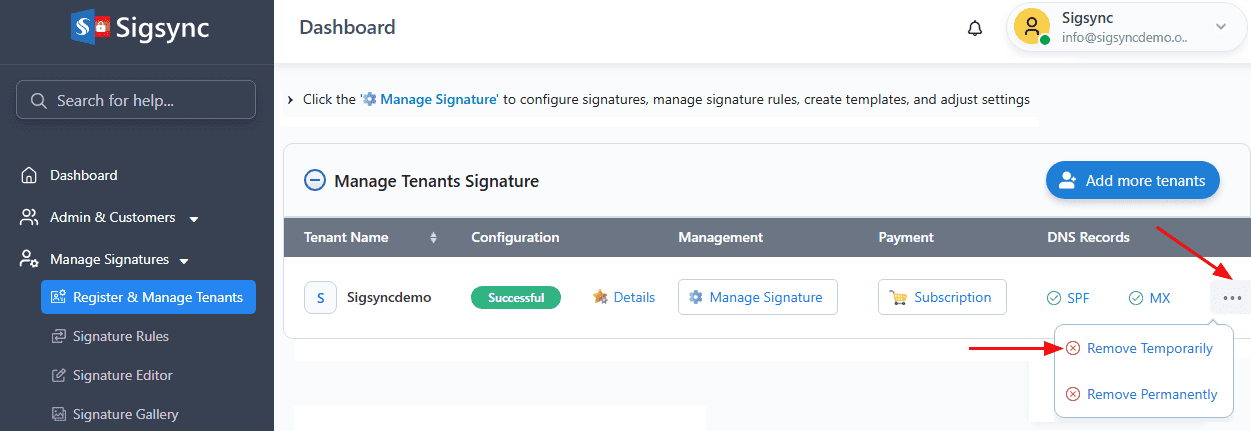The image size is (1251, 431).
Task: Open Signature Rules in the sidebar
Action: [x=120, y=336]
